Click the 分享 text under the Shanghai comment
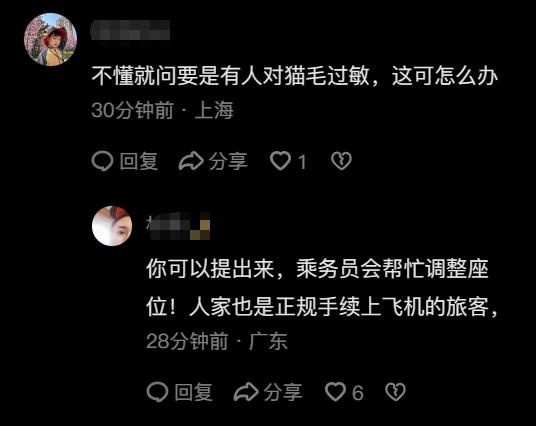 click(228, 161)
